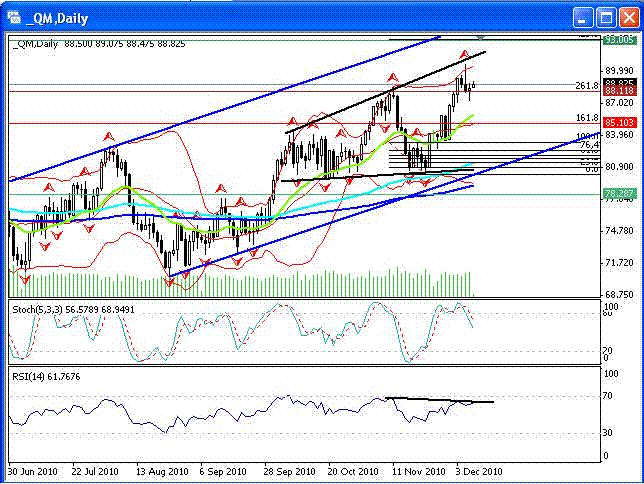Click the 87.020 price axis value
Viewport: 644px width, 484px height.
coord(620,102)
